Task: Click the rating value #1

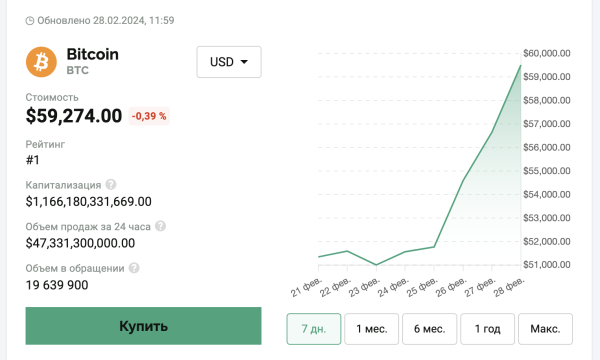Action: pos(33,160)
